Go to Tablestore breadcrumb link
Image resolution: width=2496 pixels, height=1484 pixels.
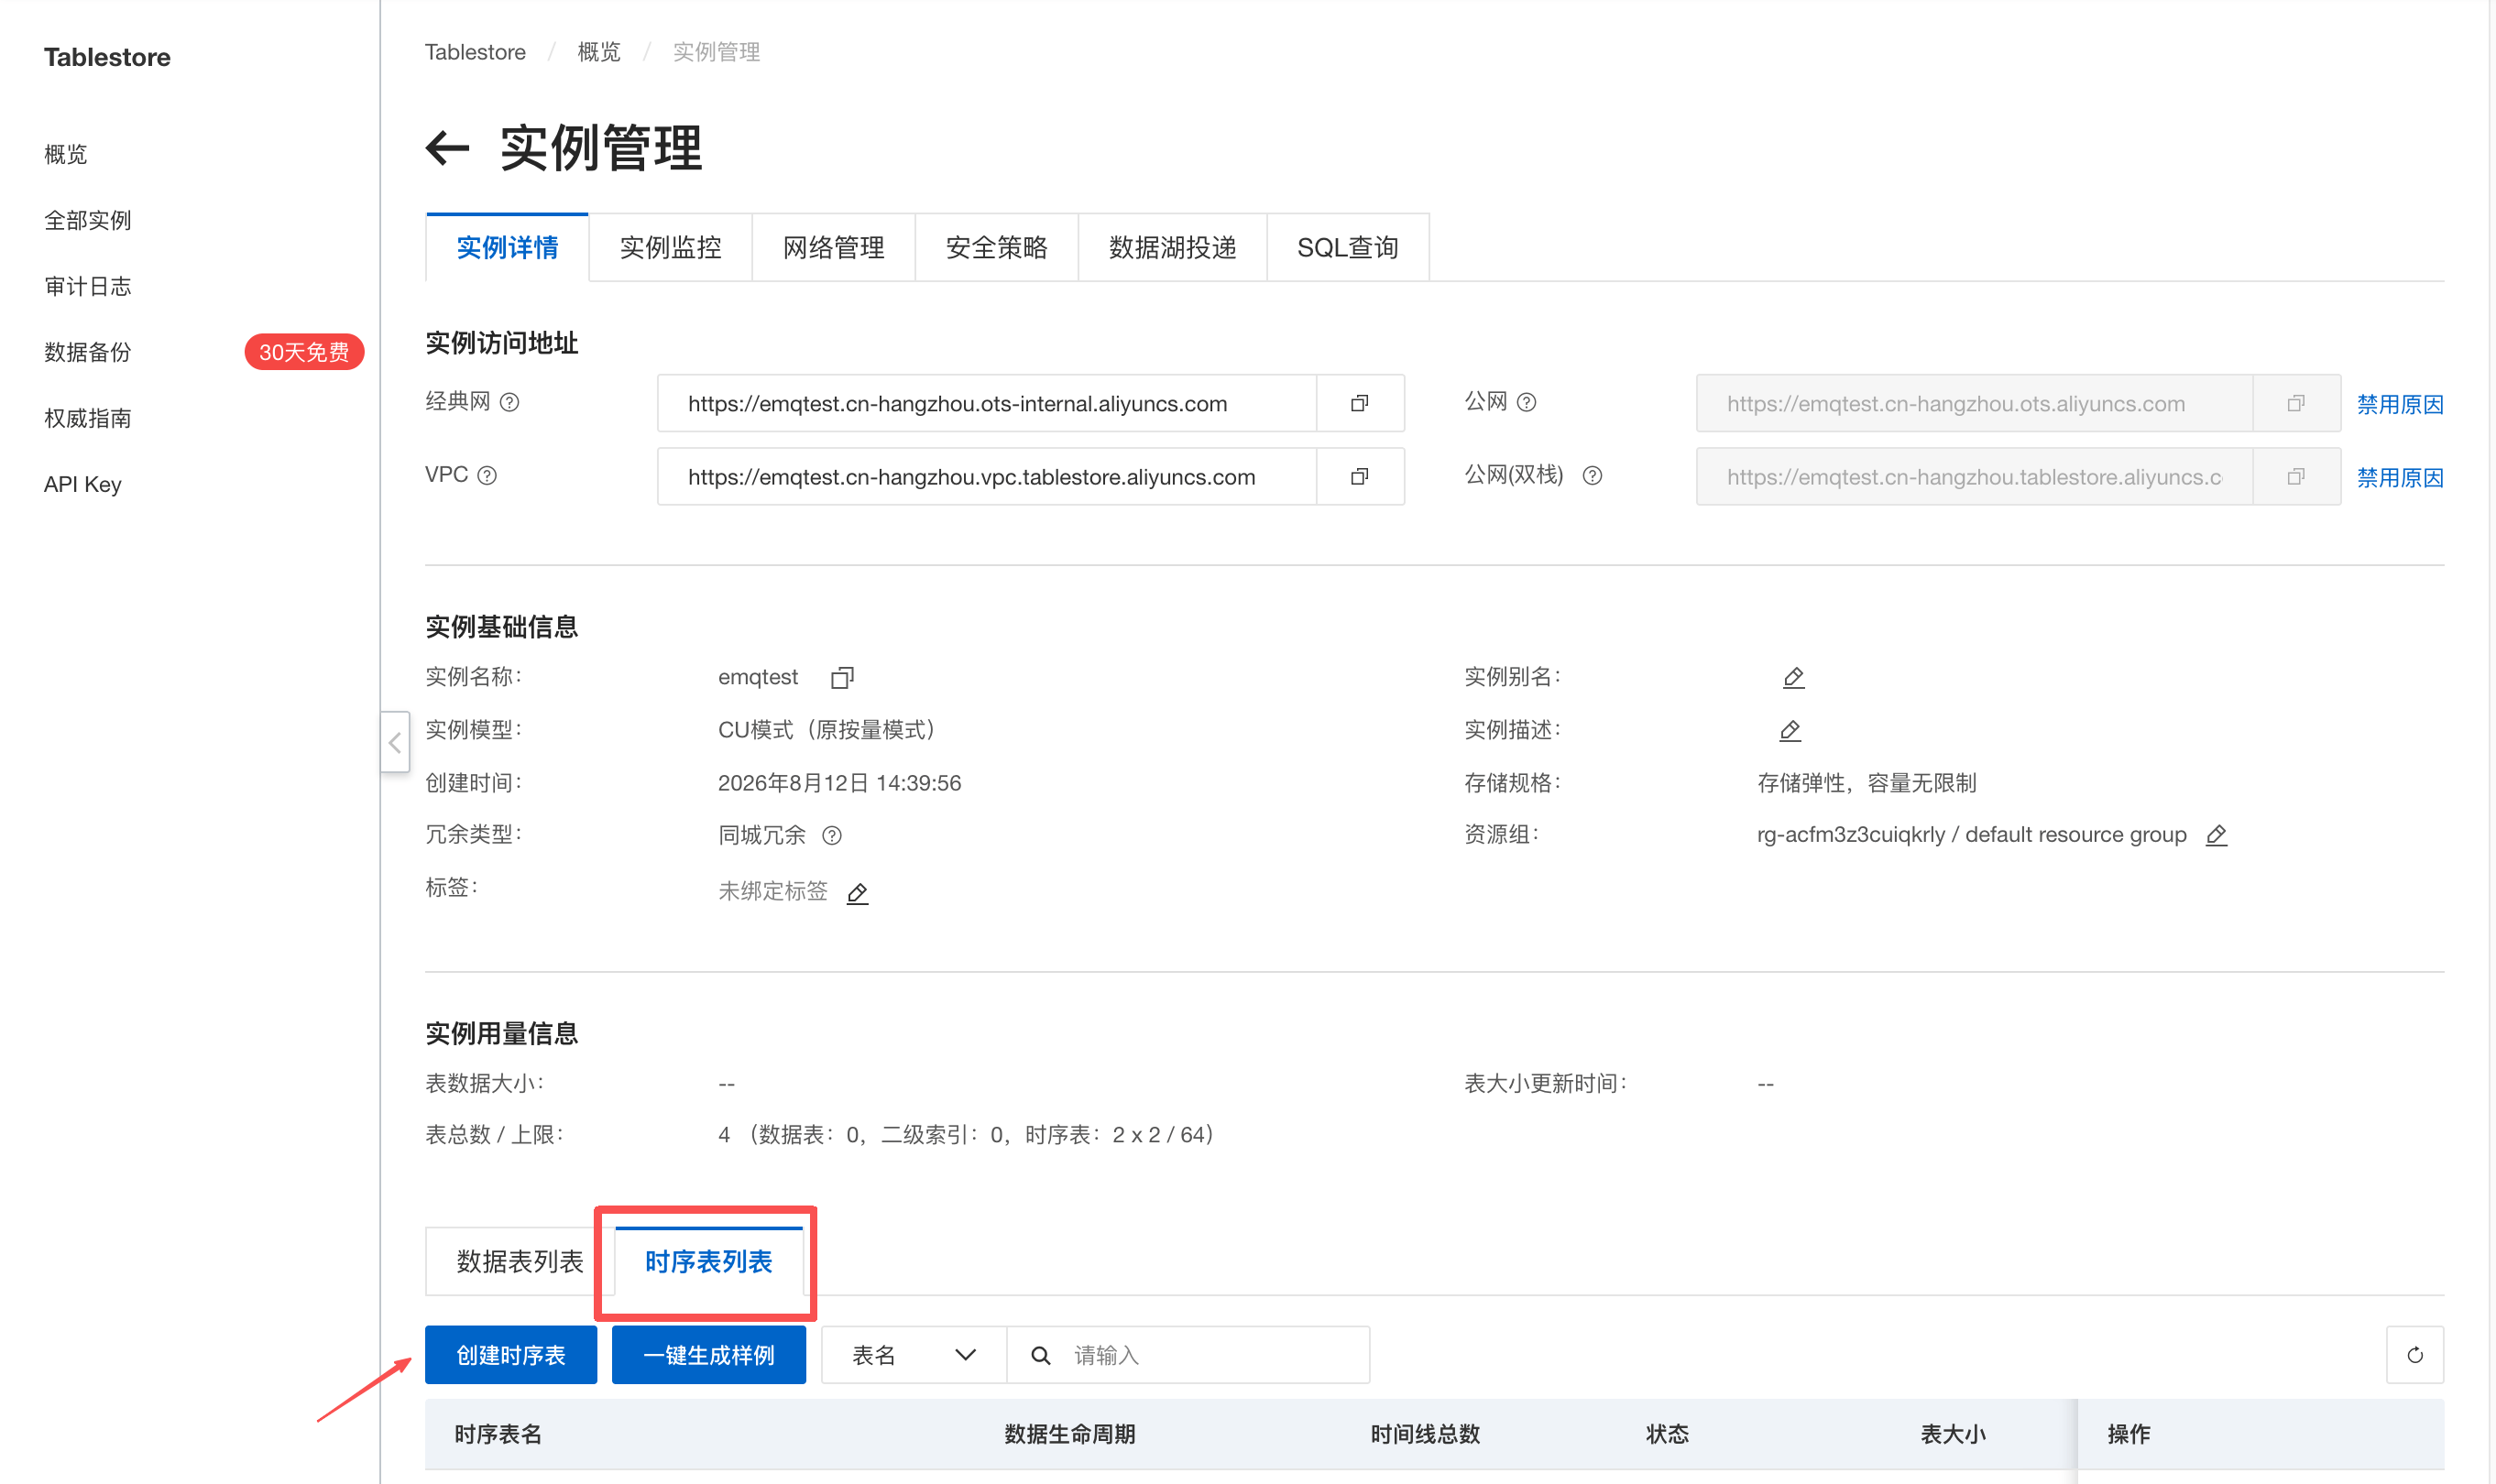pyautogui.click(x=475, y=52)
